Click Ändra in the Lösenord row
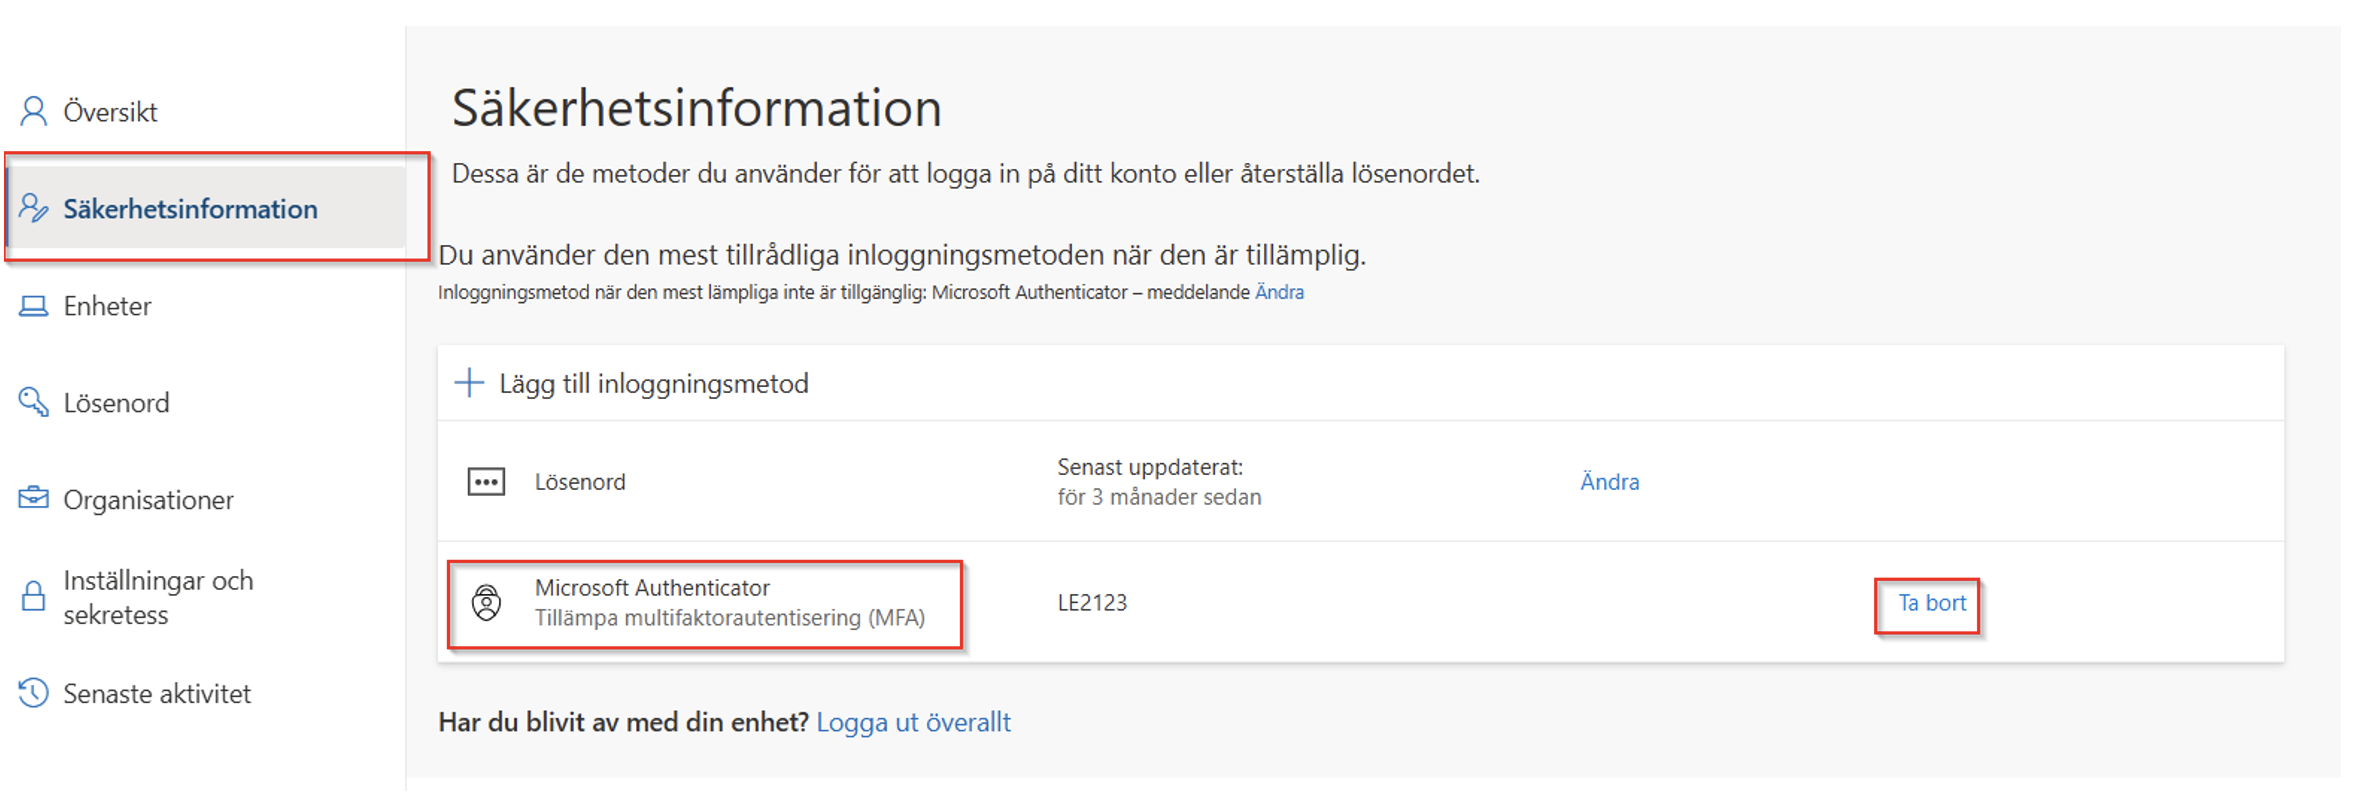 click(x=1609, y=482)
